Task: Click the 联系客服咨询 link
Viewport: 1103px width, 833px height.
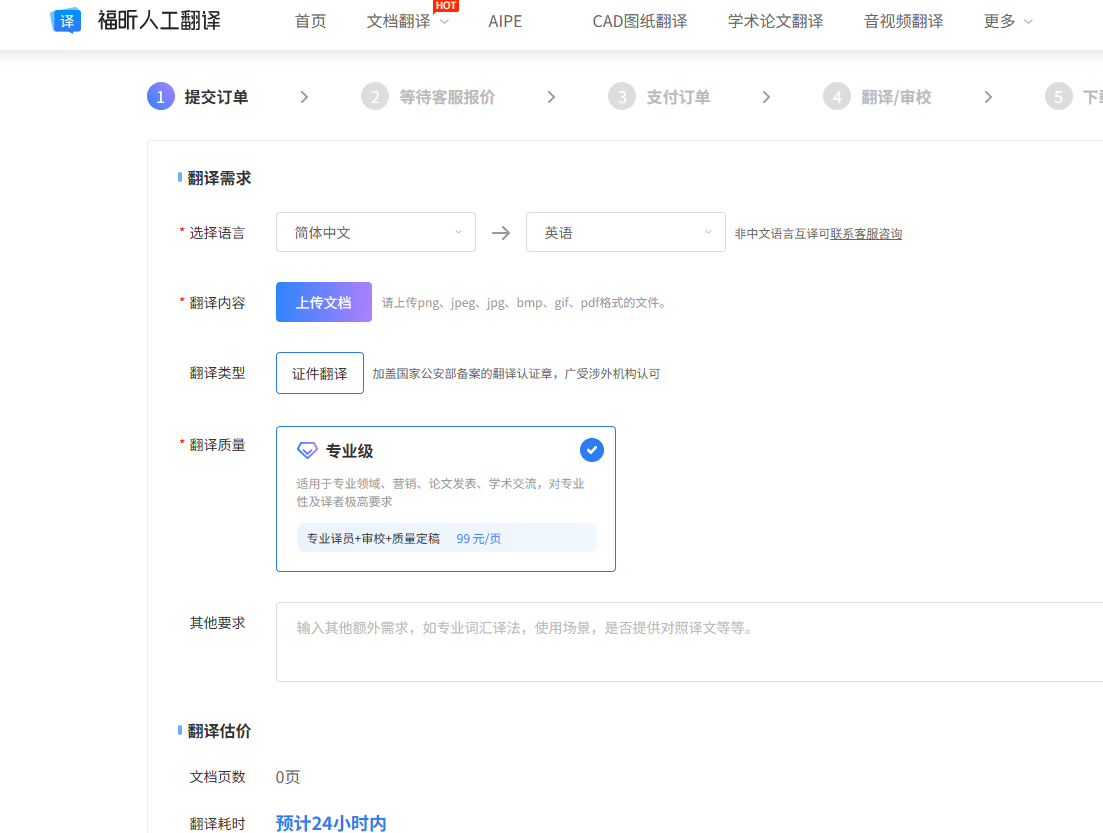Action: click(866, 234)
